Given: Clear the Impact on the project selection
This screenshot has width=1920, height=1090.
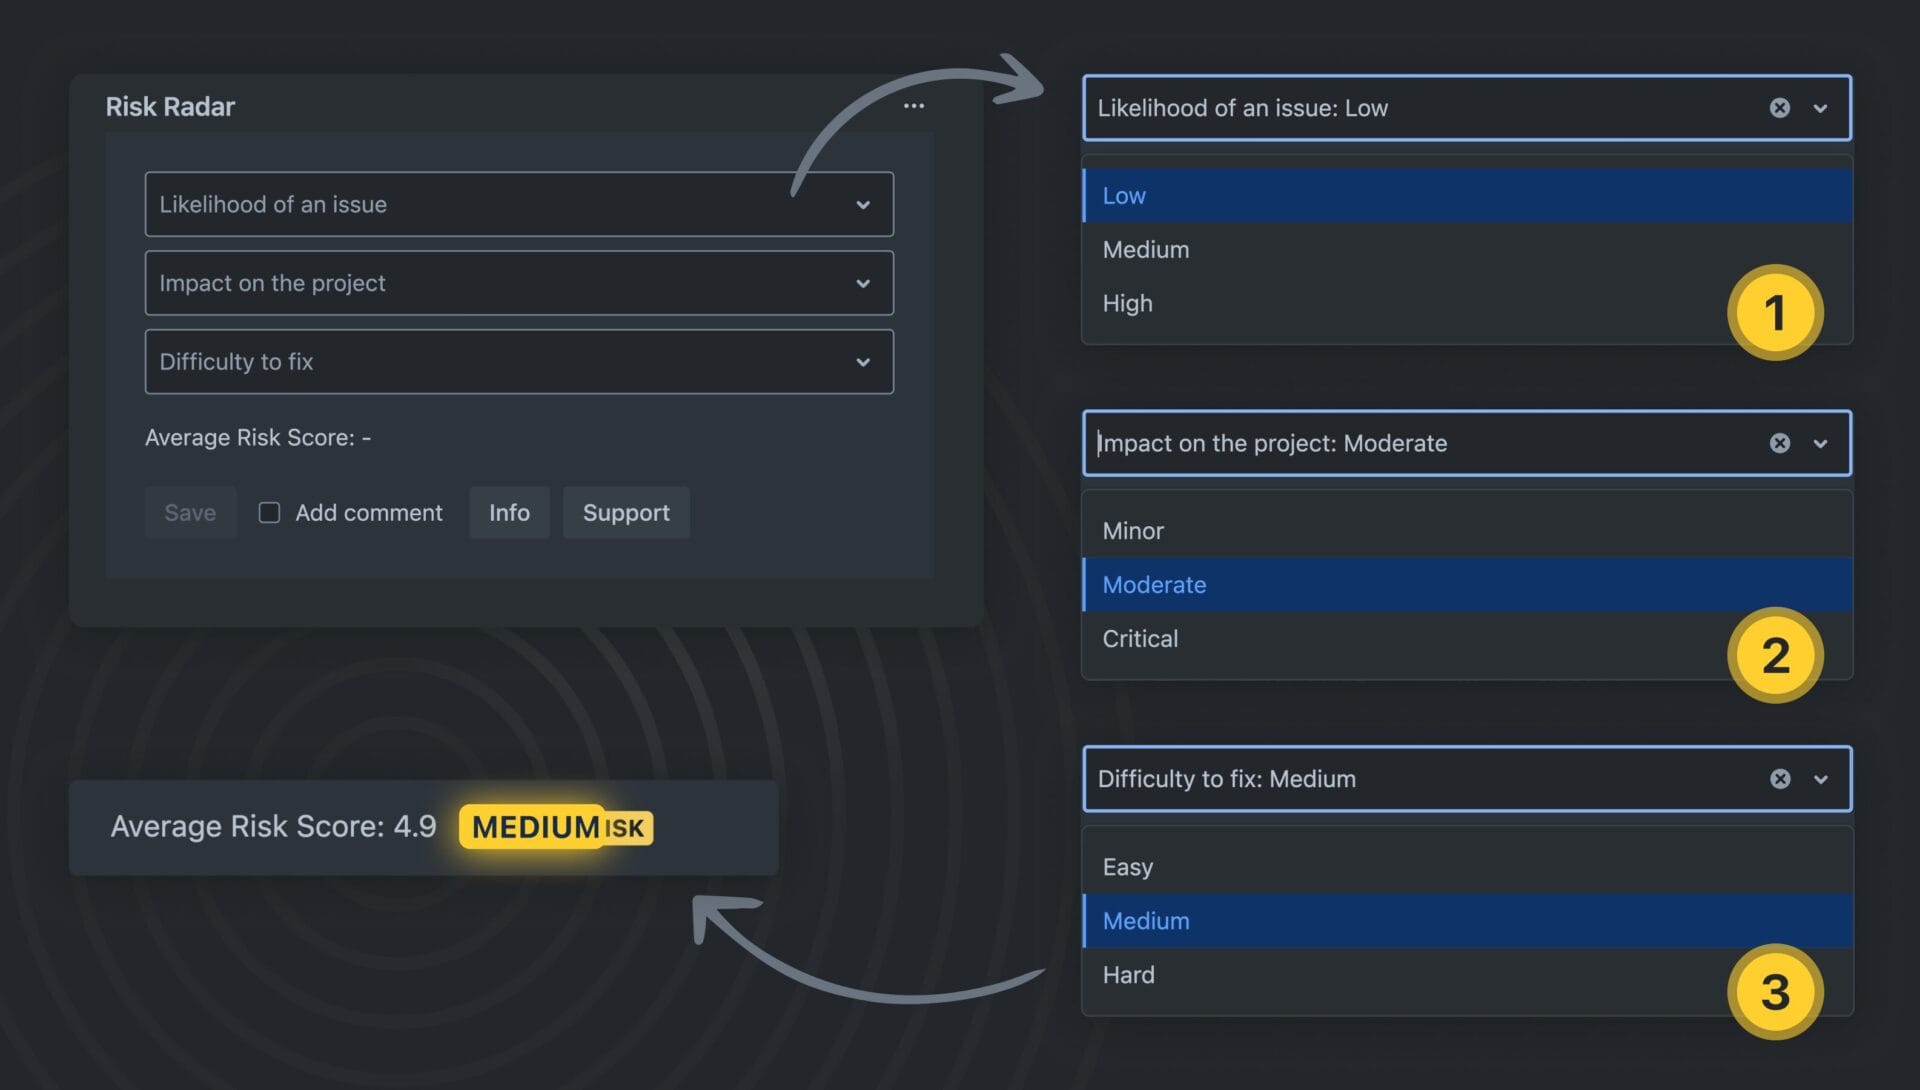Looking at the screenshot, I should click(1779, 443).
